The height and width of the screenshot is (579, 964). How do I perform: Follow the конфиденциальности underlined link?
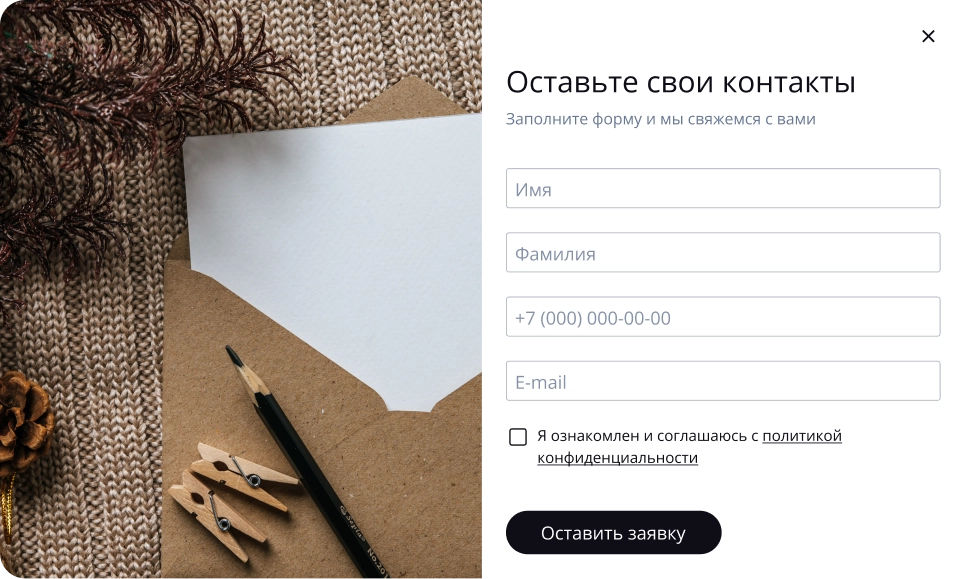617,458
